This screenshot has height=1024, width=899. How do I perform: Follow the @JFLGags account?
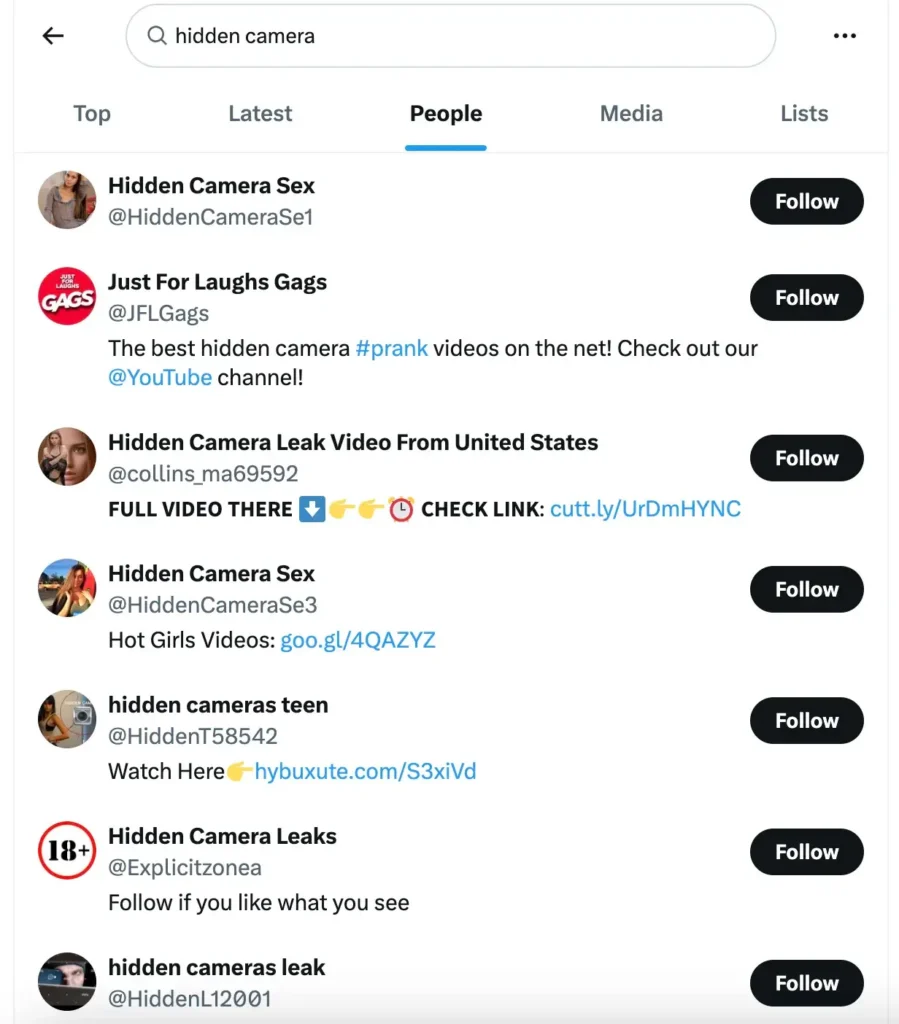[806, 298]
